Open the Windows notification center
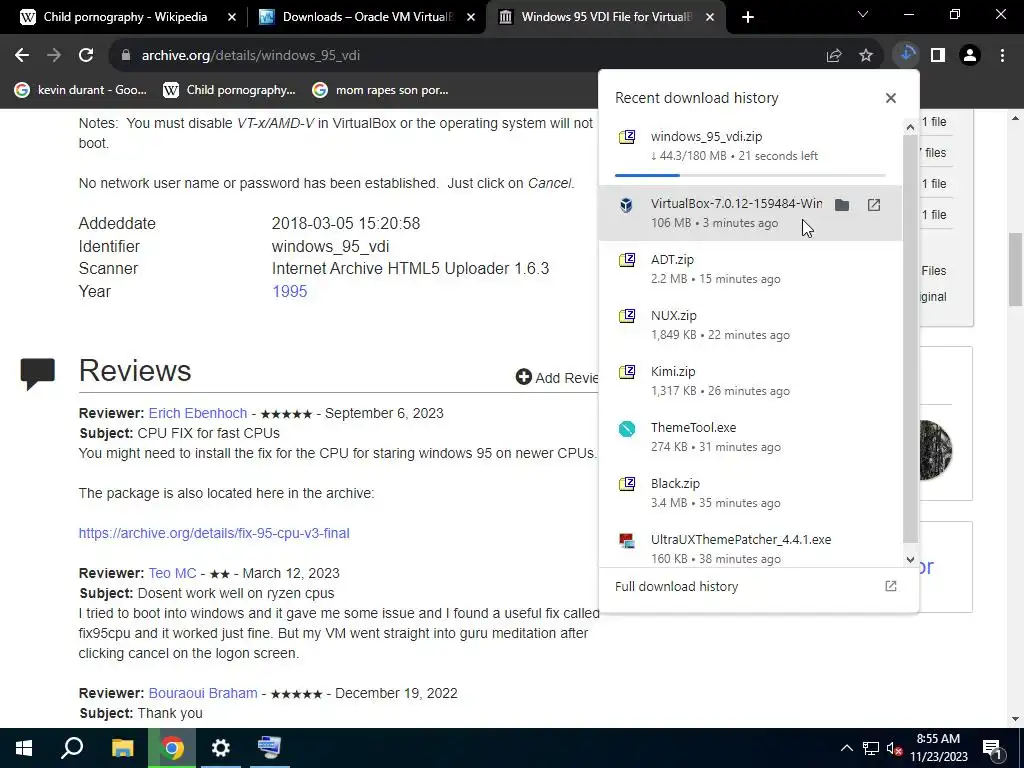The width and height of the screenshot is (1024, 768). 992,748
